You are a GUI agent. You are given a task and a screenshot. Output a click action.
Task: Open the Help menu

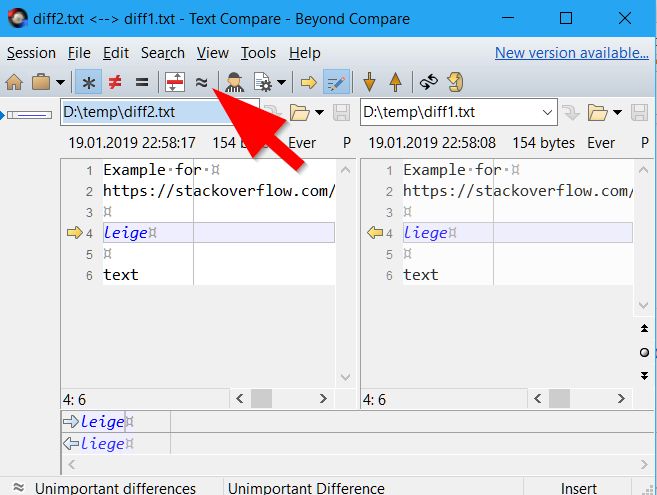305,53
